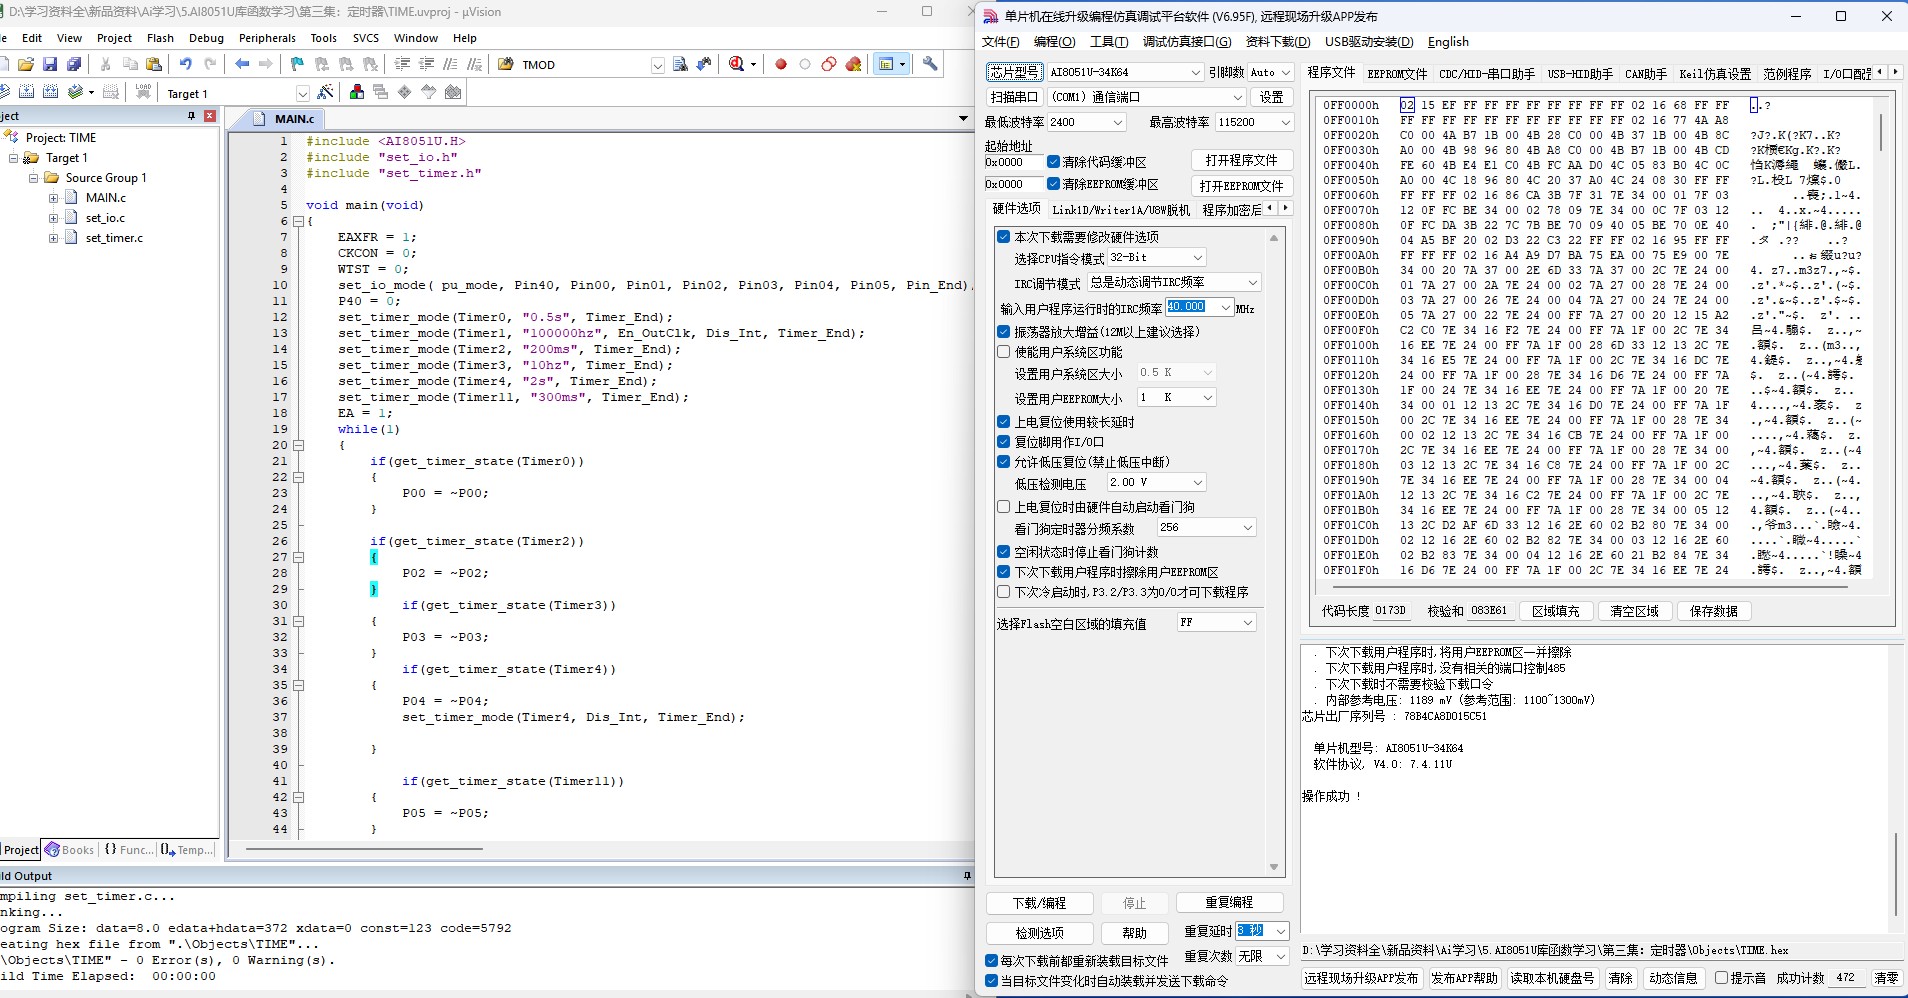Viewport: 1908px width, 998px height.
Task: Save the current file in µVision
Action: pos(50,64)
